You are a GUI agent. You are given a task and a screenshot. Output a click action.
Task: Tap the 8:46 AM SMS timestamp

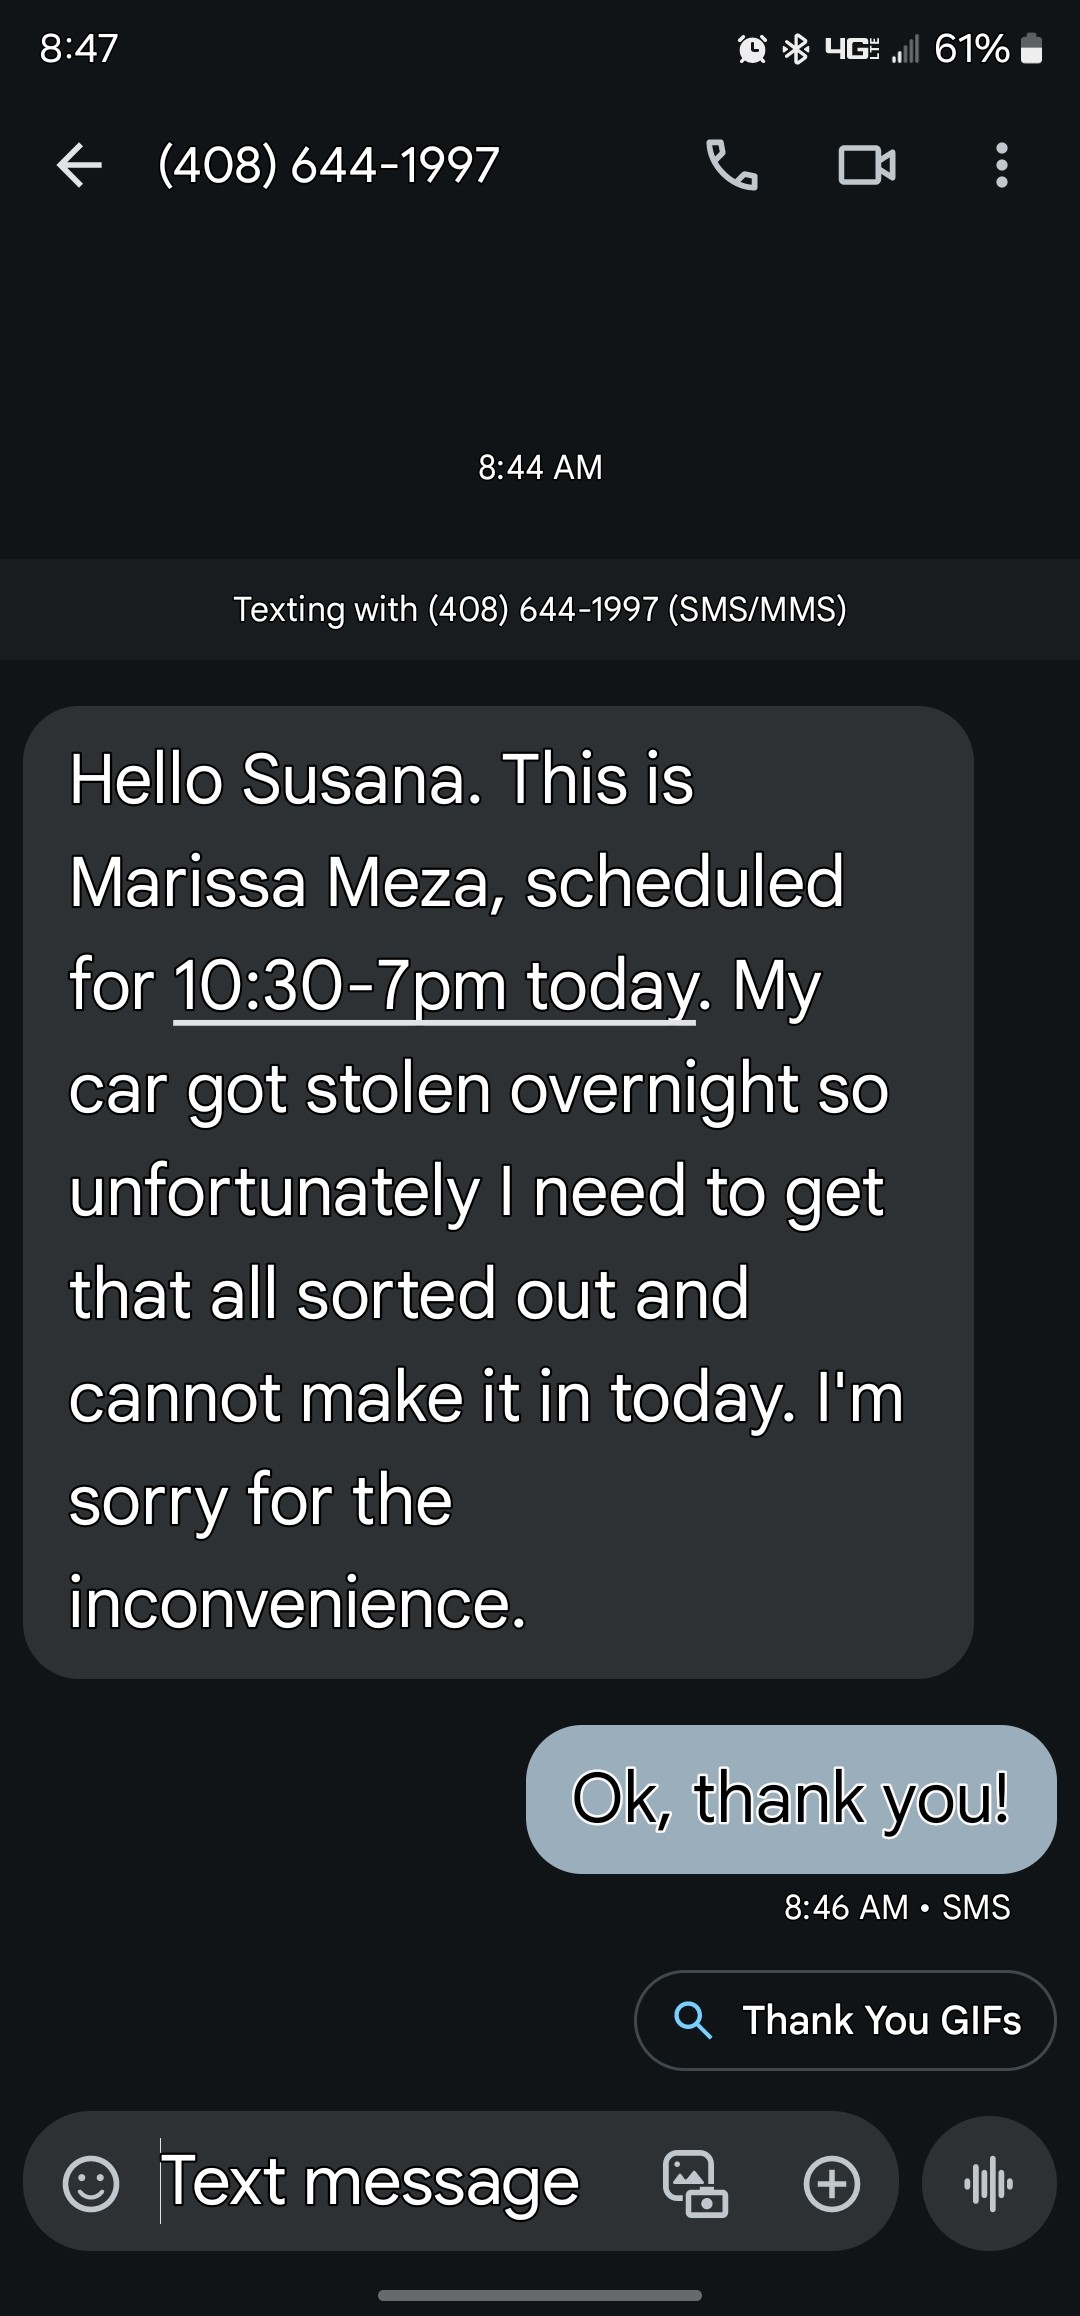point(897,1907)
